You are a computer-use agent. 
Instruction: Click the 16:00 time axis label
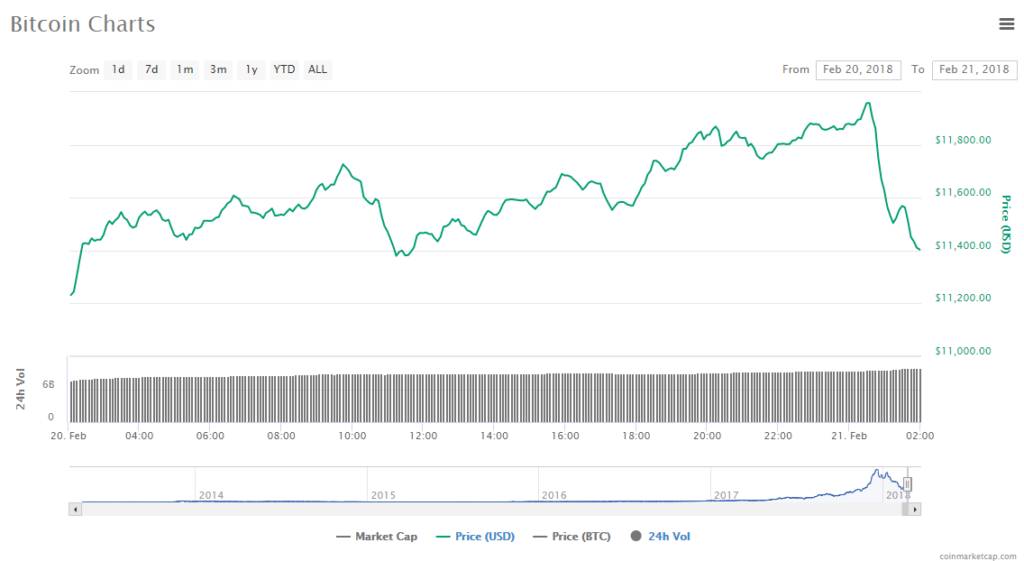coord(565,436)
